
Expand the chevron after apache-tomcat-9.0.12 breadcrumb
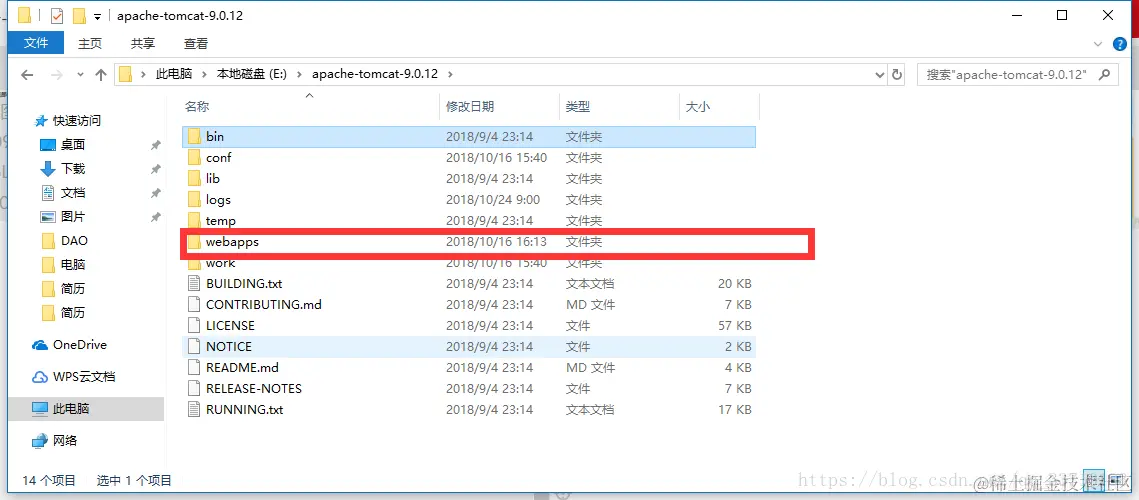450,74
